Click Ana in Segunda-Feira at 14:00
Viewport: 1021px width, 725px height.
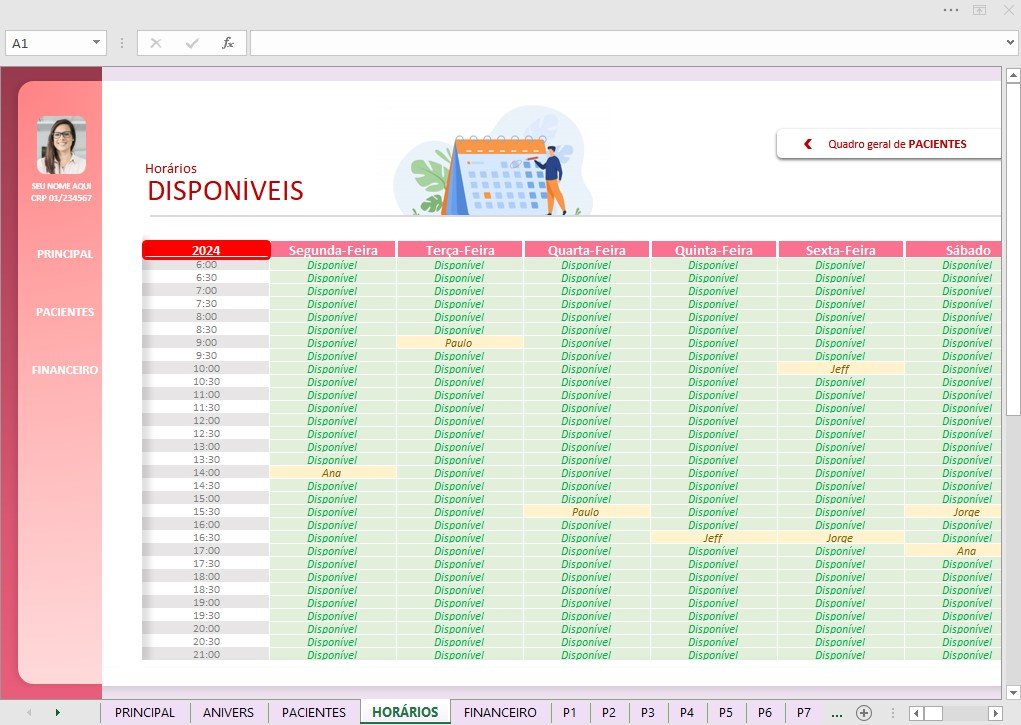click(x=332, y=473)
